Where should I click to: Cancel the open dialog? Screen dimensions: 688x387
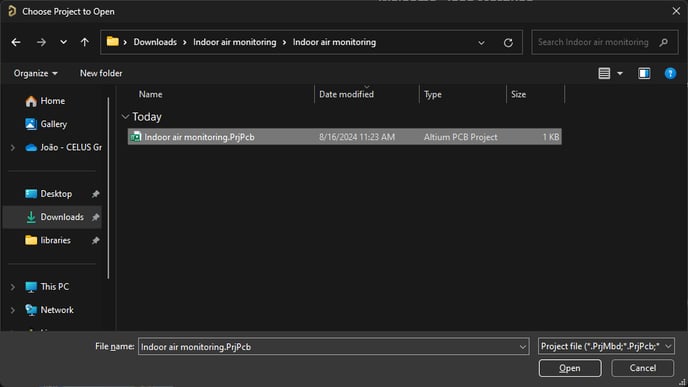pyautogui.click(x=642, y=368)
